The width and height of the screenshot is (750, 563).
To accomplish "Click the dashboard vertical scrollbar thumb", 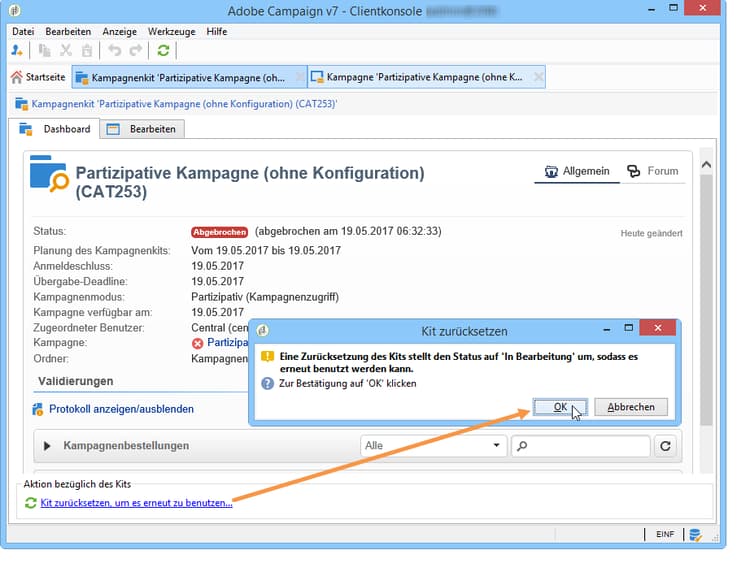I will tap(706, 300).
